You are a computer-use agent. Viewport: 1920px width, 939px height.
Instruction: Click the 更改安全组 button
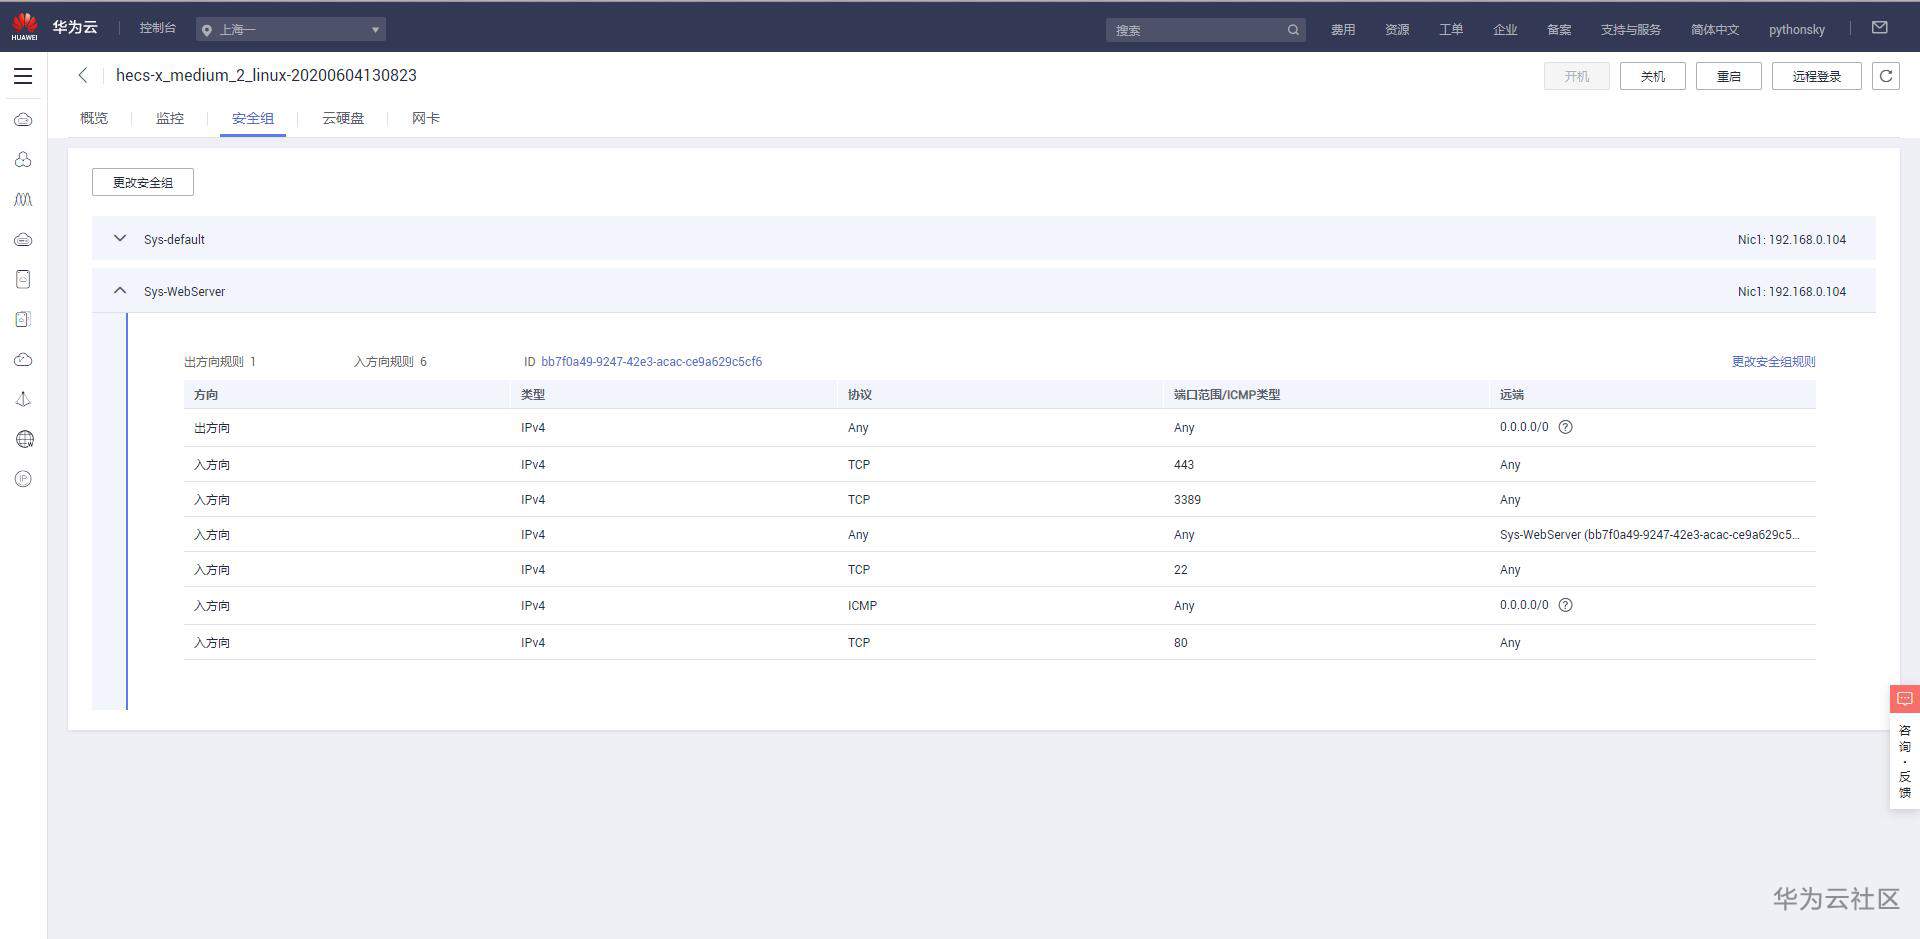click(x=143, y=182)
